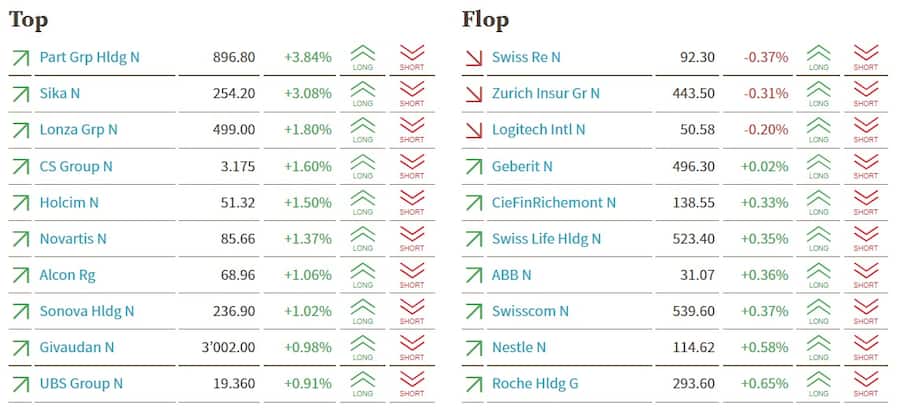Click the up-arrow trend icon beside Novartis N
Viewport: 900px width, 416px height.
point(19,239)
